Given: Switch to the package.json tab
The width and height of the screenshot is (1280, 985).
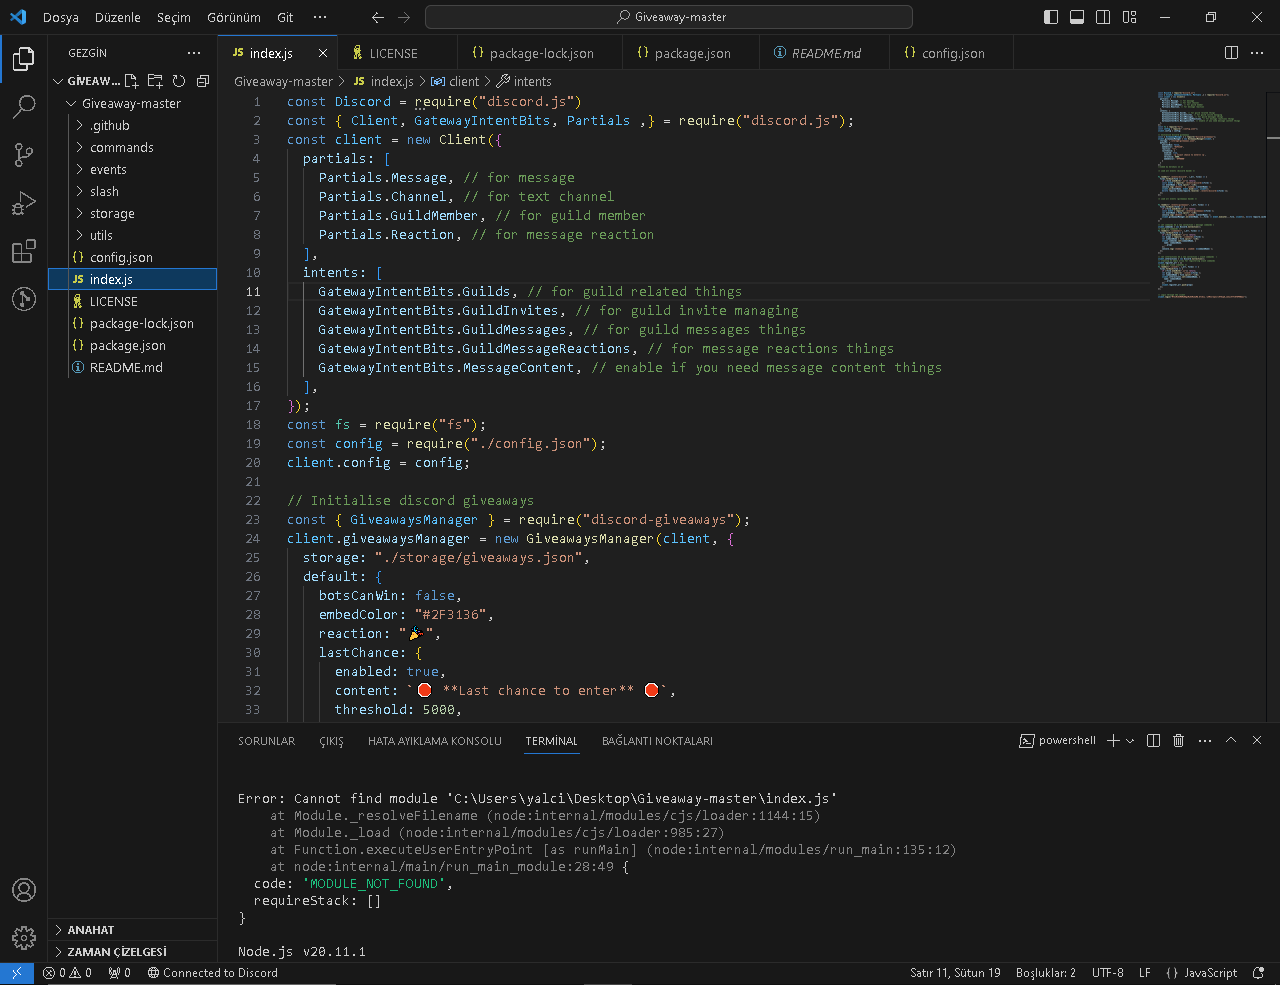Looking at the screenshot, I should coord(692,53).
